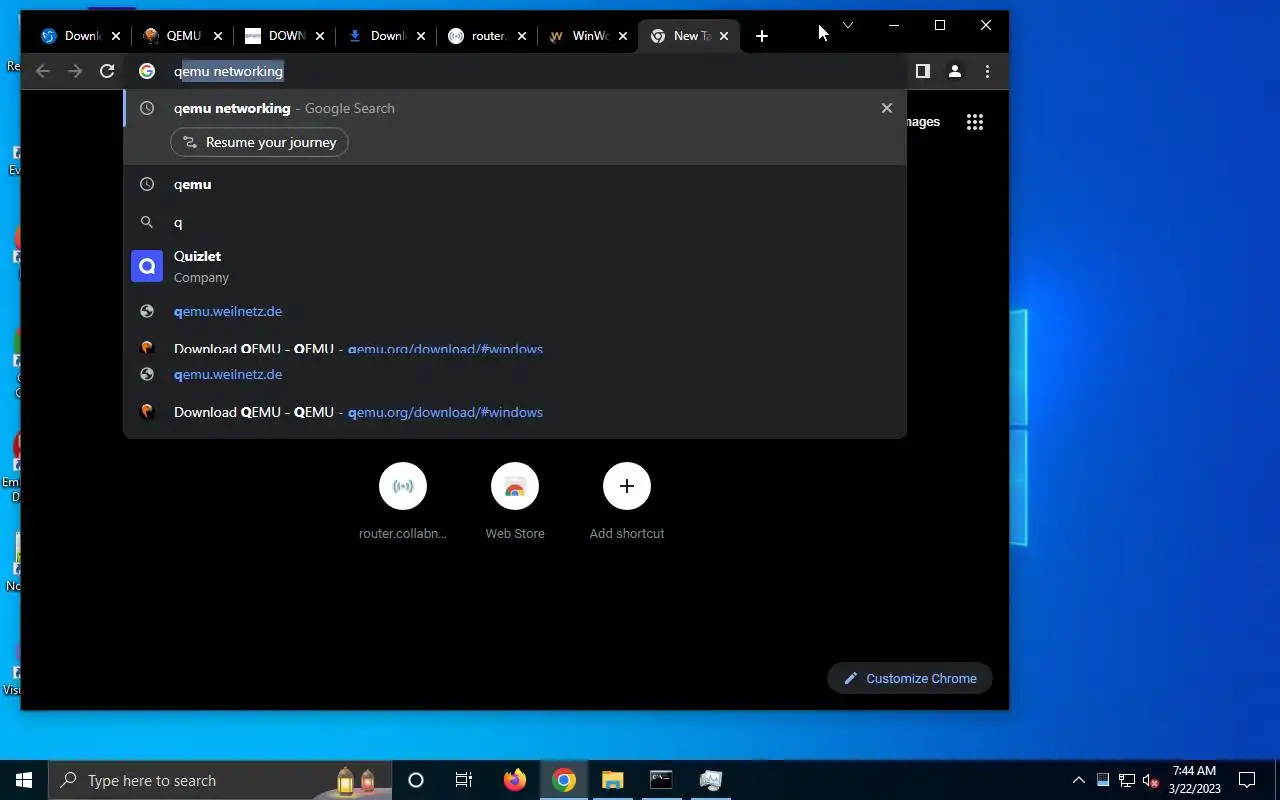1280x800 pixels.
Task: Remove the 'qemu networking' suggestion
Action: point(886,108)
